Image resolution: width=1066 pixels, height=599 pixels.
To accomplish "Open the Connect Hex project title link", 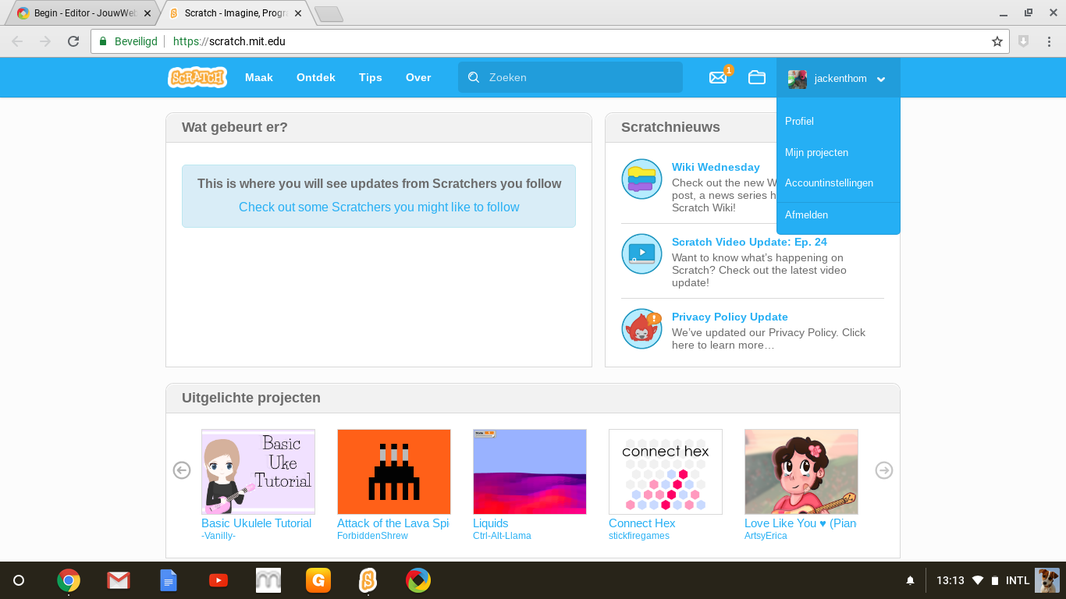I will click(642, 523).
